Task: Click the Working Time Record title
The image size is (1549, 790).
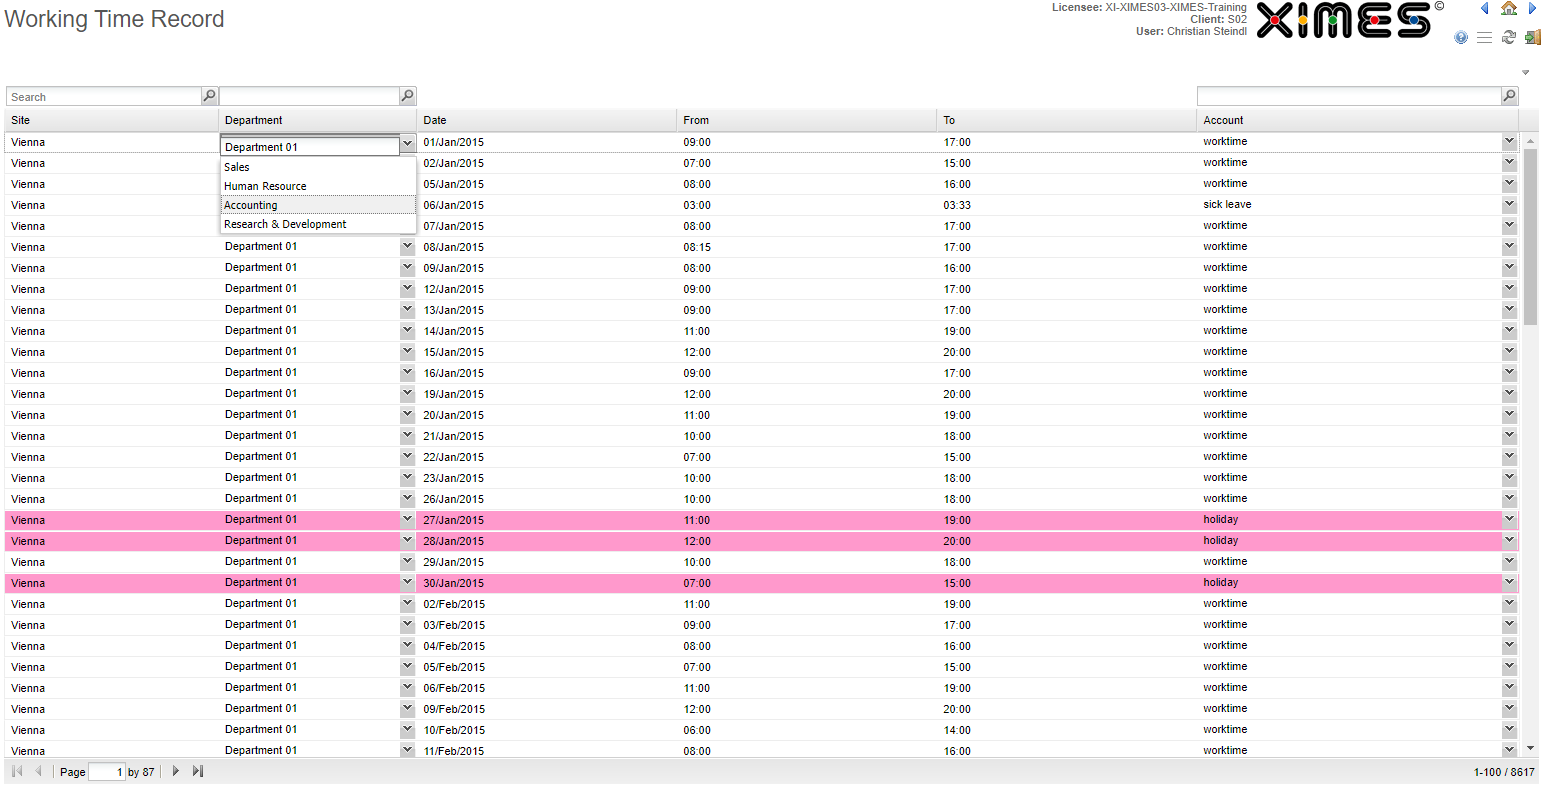Action: tap(114, 19)
